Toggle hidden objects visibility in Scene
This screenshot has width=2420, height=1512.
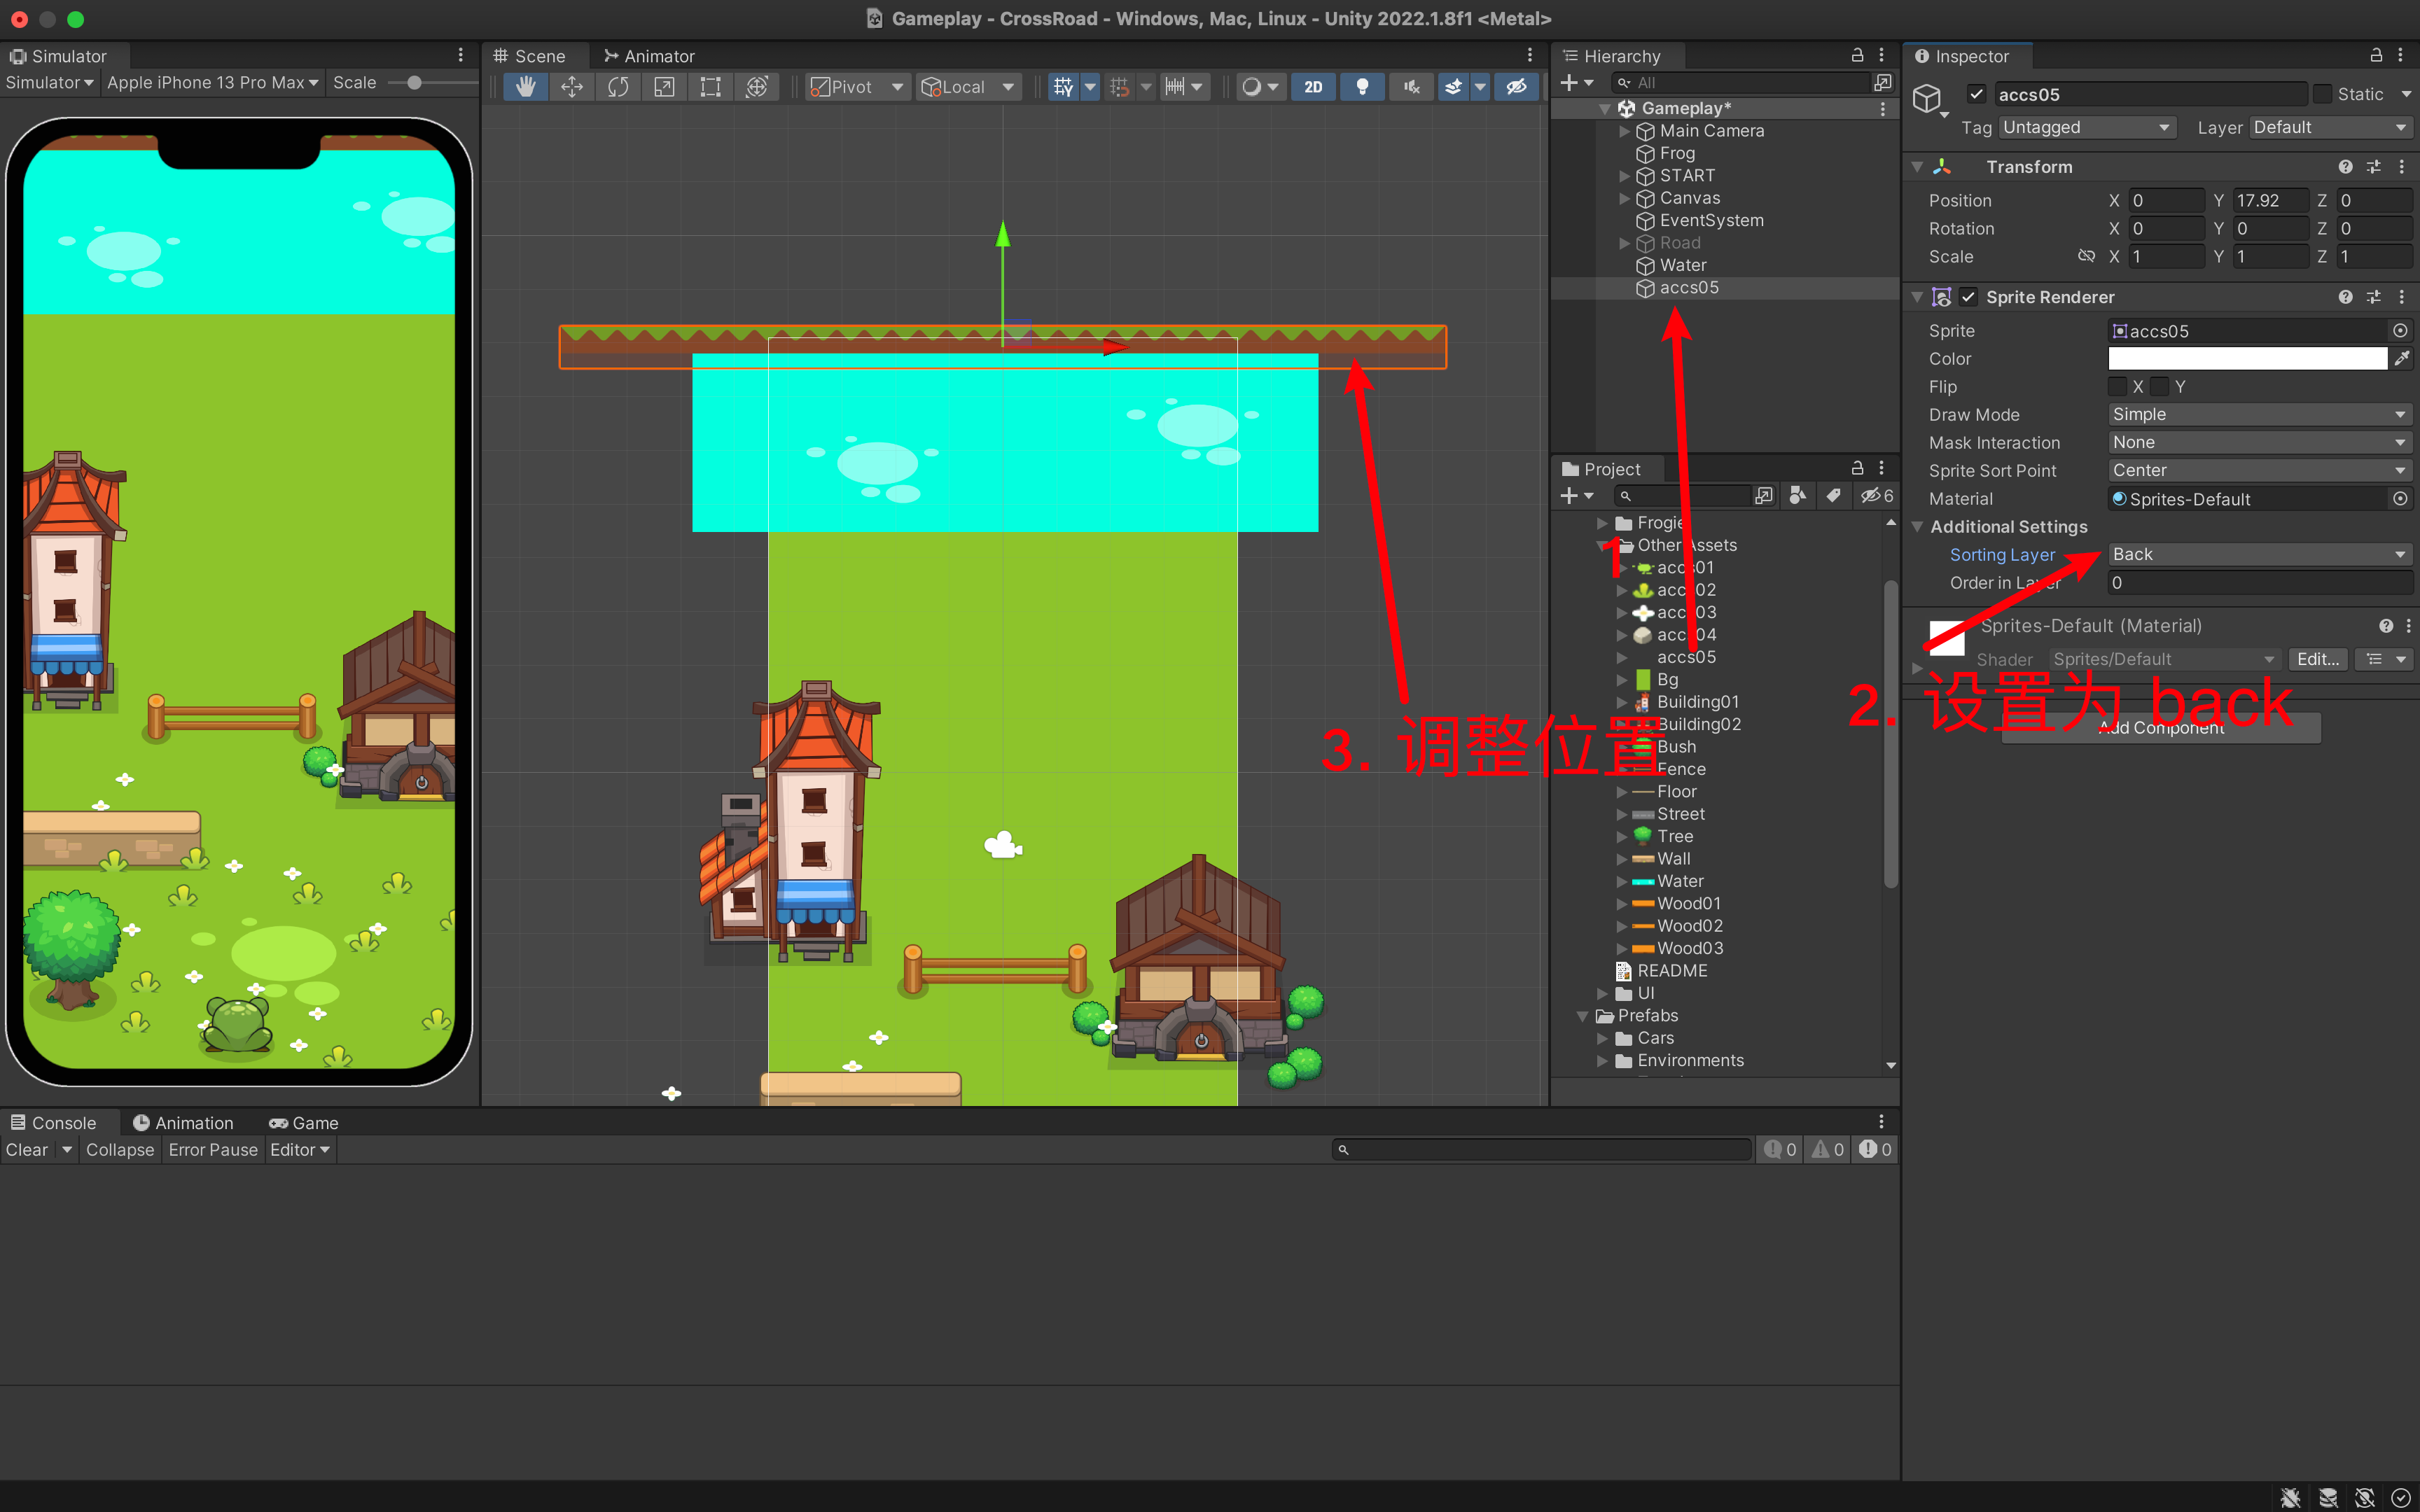pos(1516,87)
